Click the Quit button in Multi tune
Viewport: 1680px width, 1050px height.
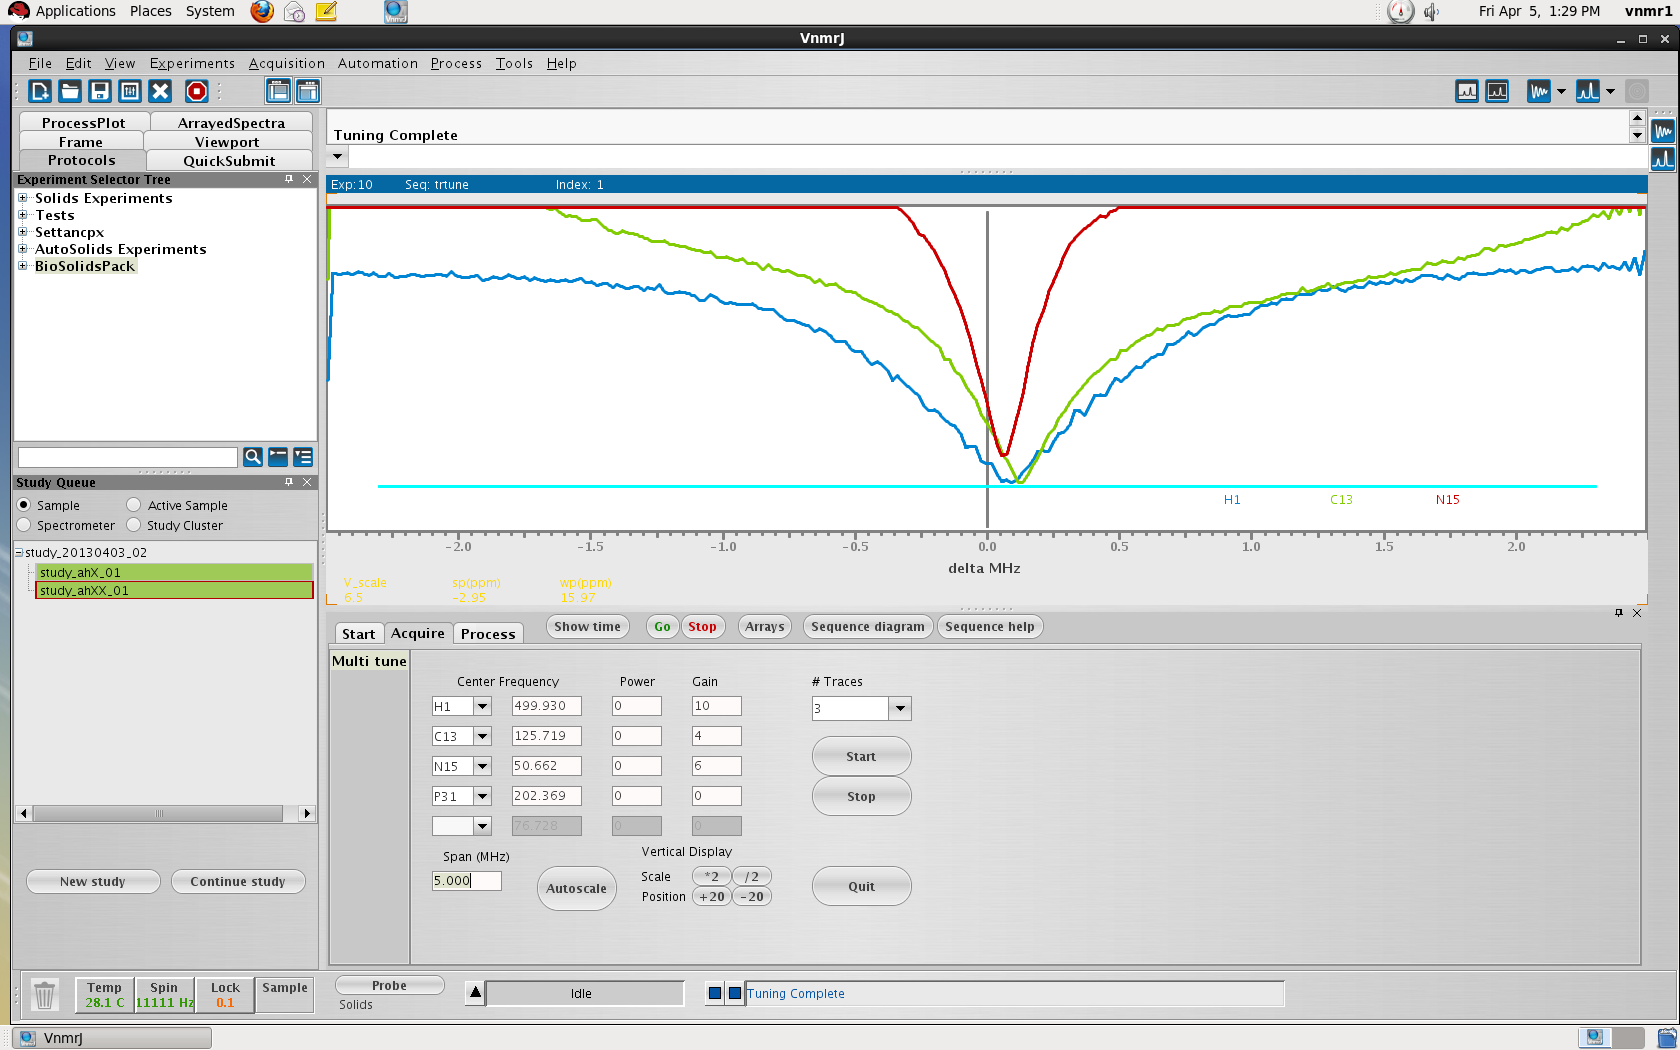coord(861,886)
